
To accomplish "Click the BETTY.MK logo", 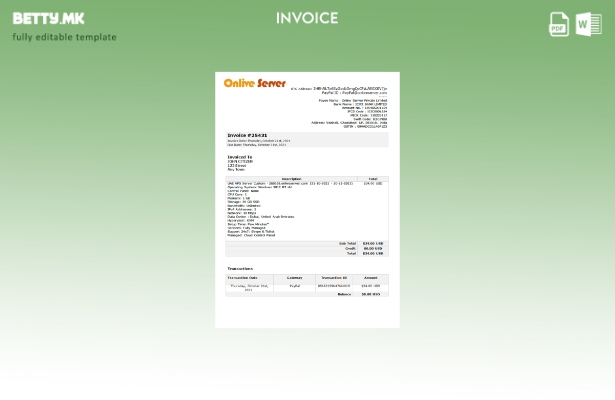I will tap(48, 18).
